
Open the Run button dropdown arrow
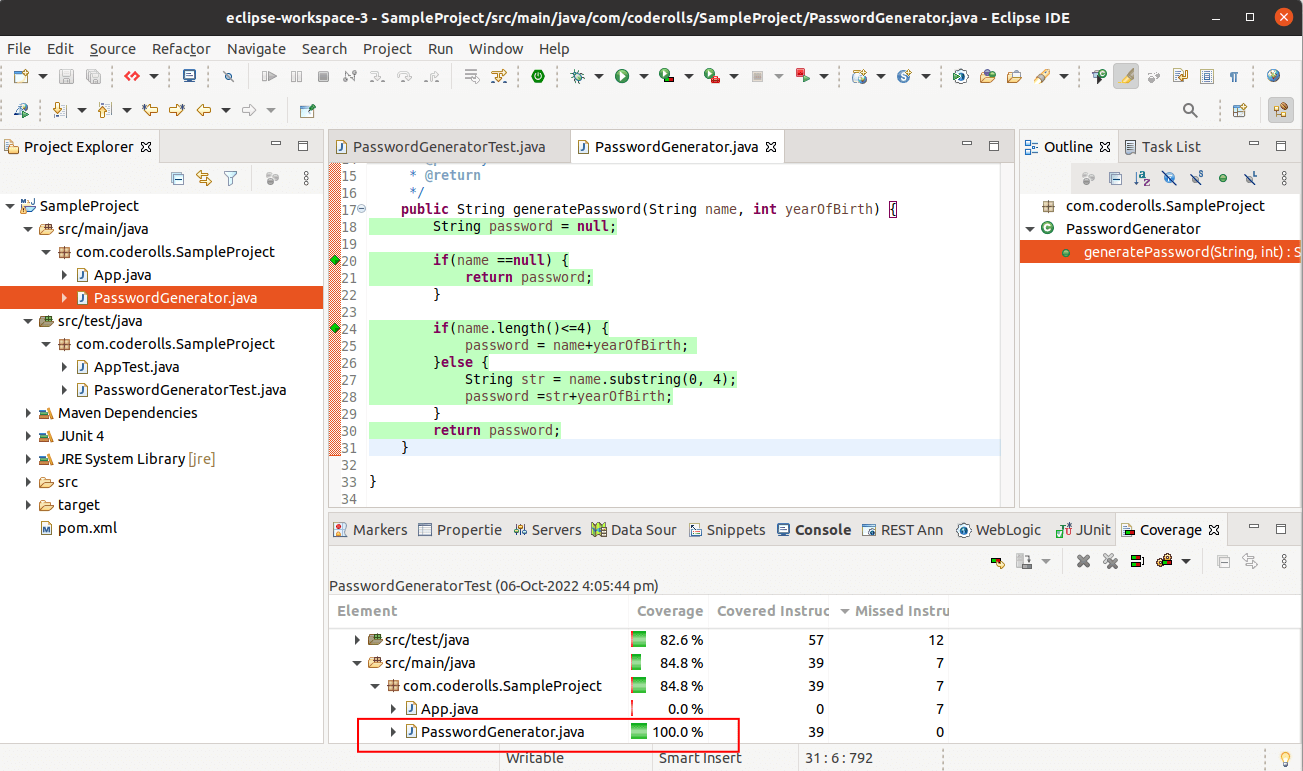point(643,76)
